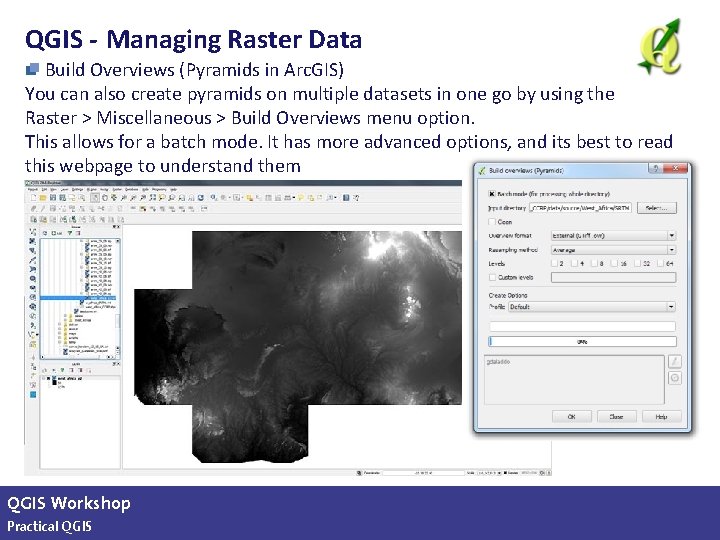
Task: Open the Help menu in QGIS menubar
Action: tap(174, 189)
